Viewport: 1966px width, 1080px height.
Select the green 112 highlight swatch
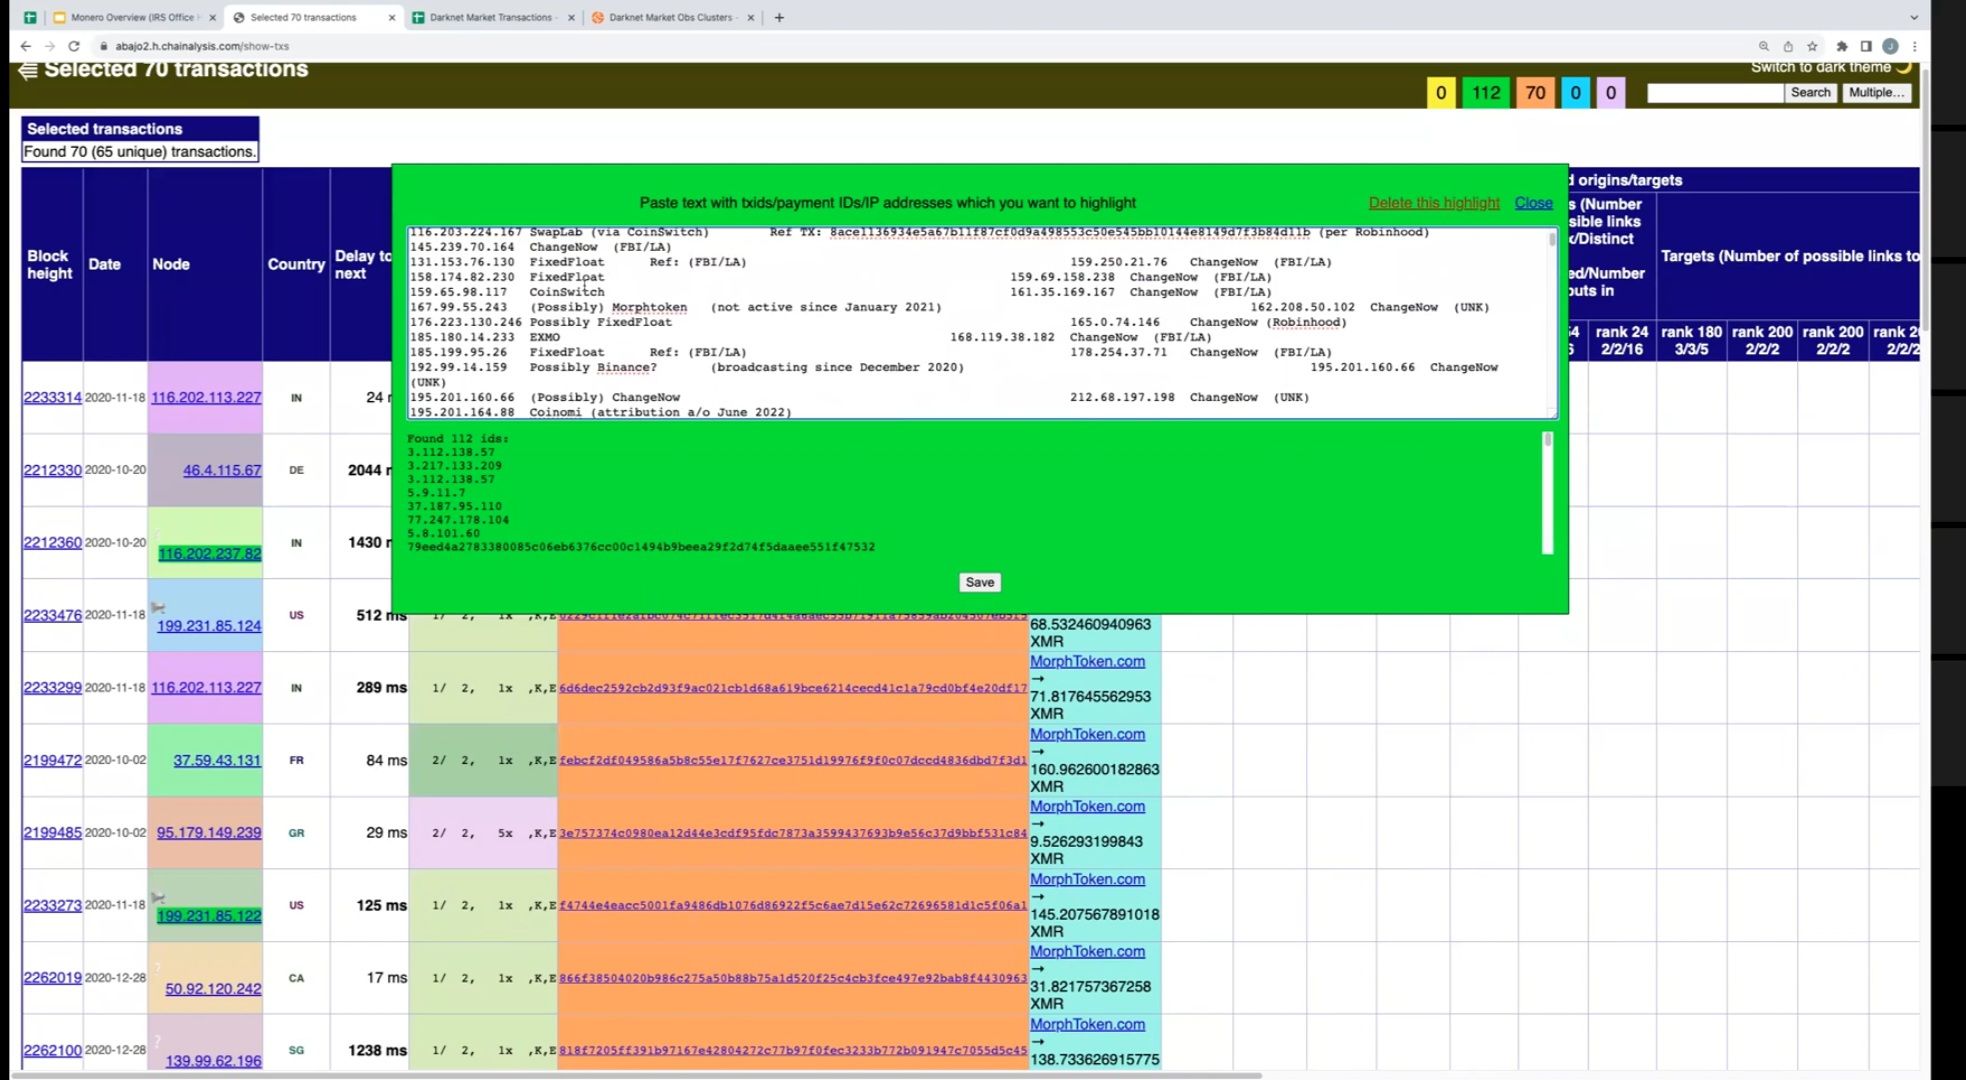pos(1486,93)
